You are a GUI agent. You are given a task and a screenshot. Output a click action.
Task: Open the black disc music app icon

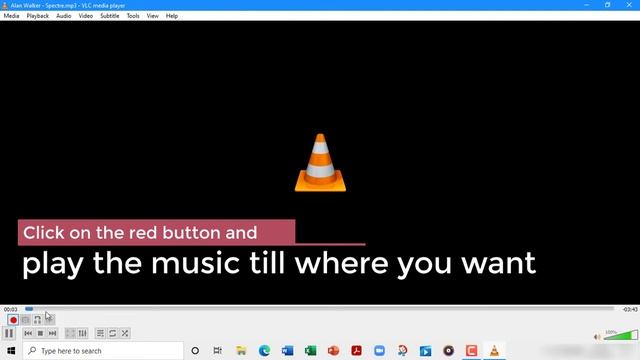click(x=449, y=351)
